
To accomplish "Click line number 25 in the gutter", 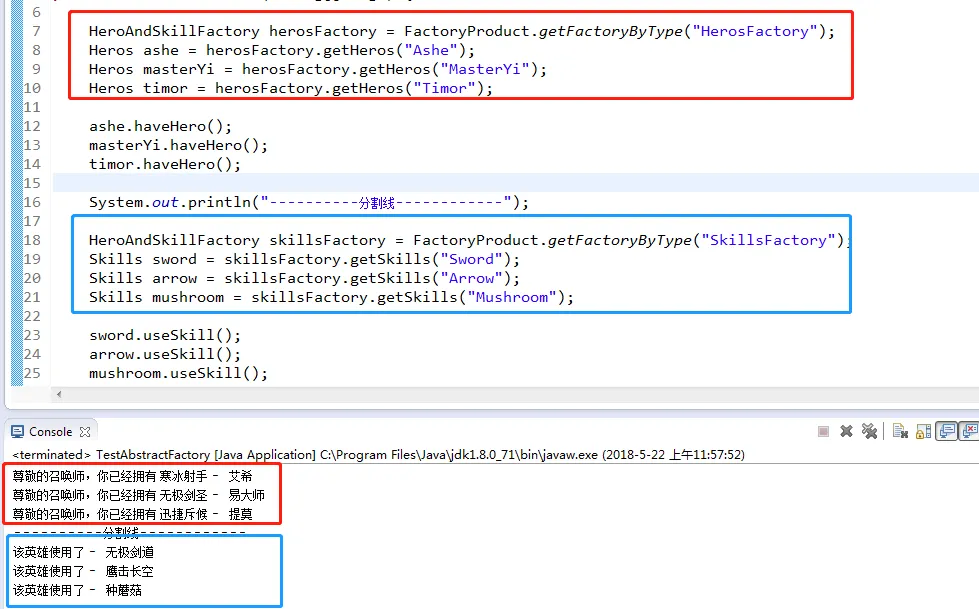I will 32,374.
